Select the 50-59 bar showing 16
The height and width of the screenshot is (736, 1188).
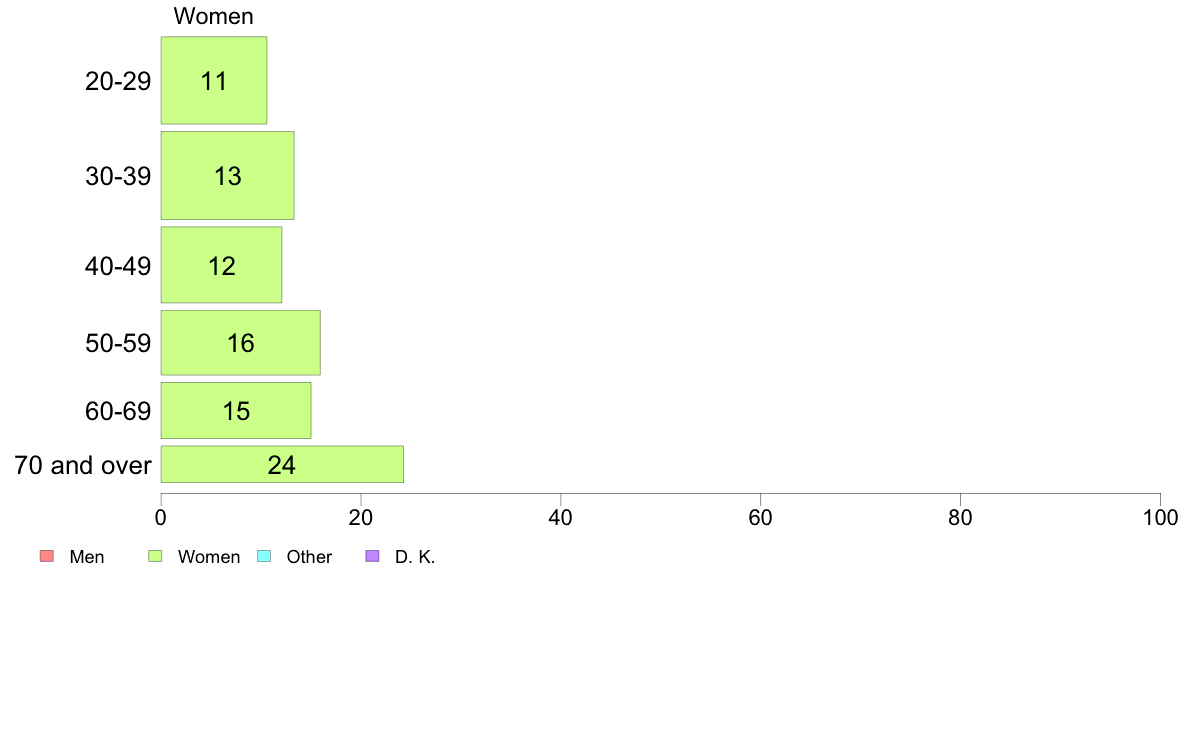coord(240,343)
